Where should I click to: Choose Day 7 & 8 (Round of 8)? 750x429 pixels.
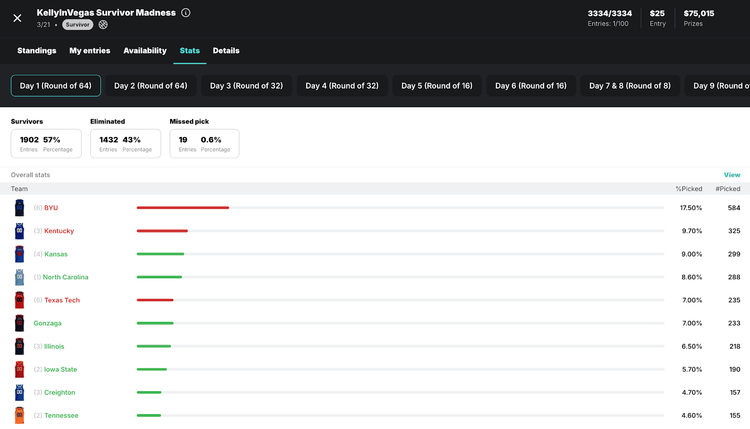[x=630, y=86]
